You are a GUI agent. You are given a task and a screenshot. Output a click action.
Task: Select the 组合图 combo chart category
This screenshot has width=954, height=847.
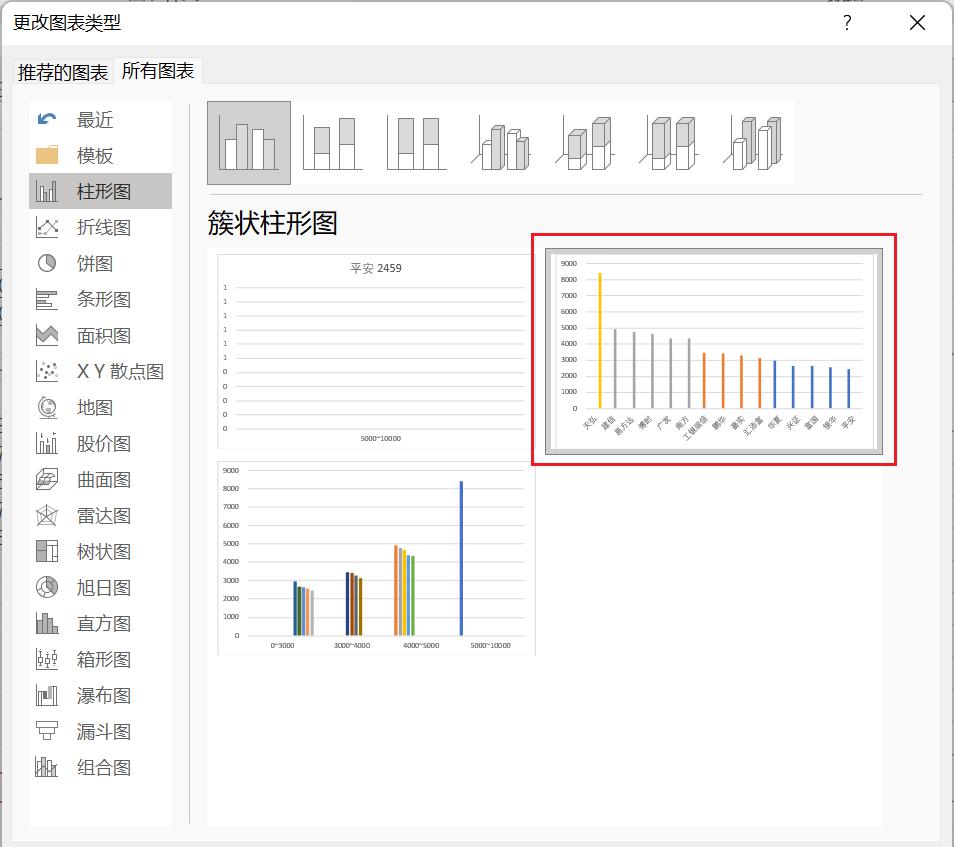[x=100, y=767]
